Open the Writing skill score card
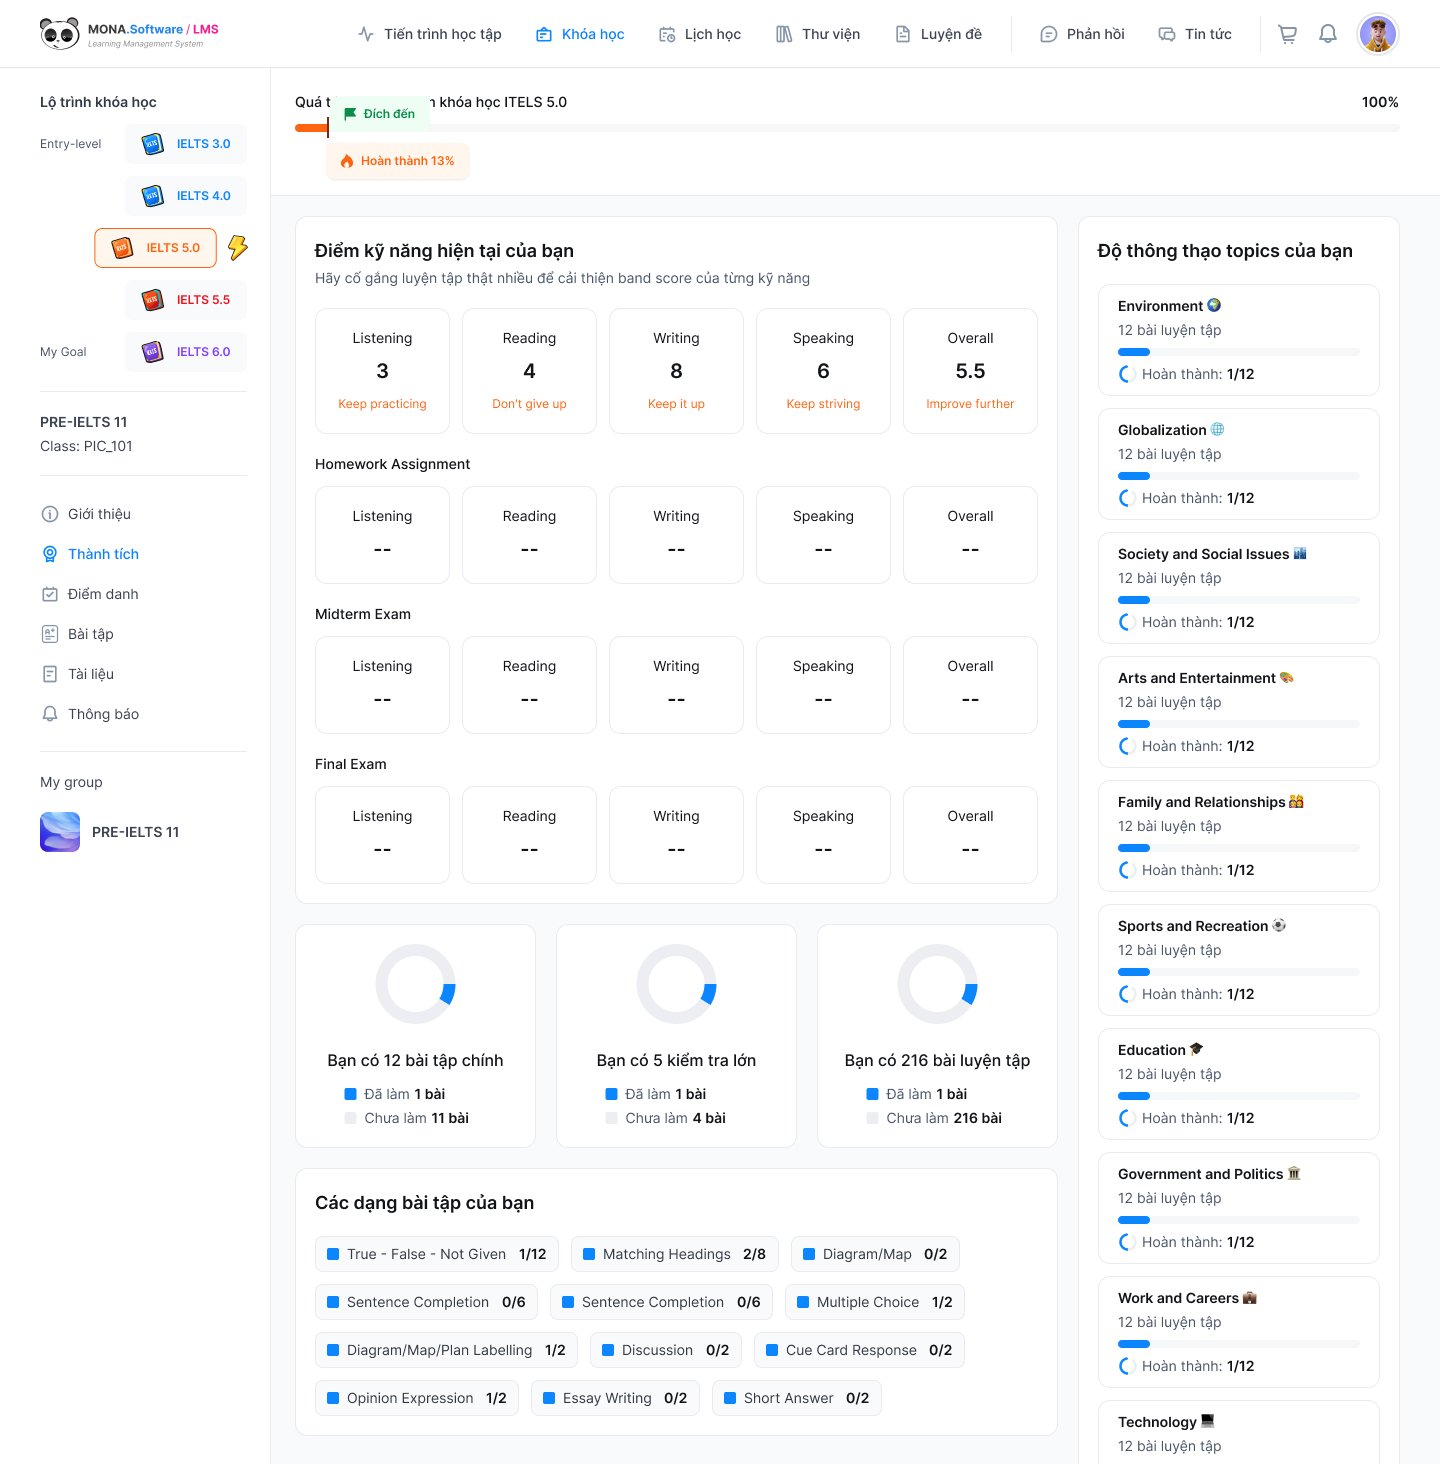The image size is (1440, 1464). (x=676, y=371)
